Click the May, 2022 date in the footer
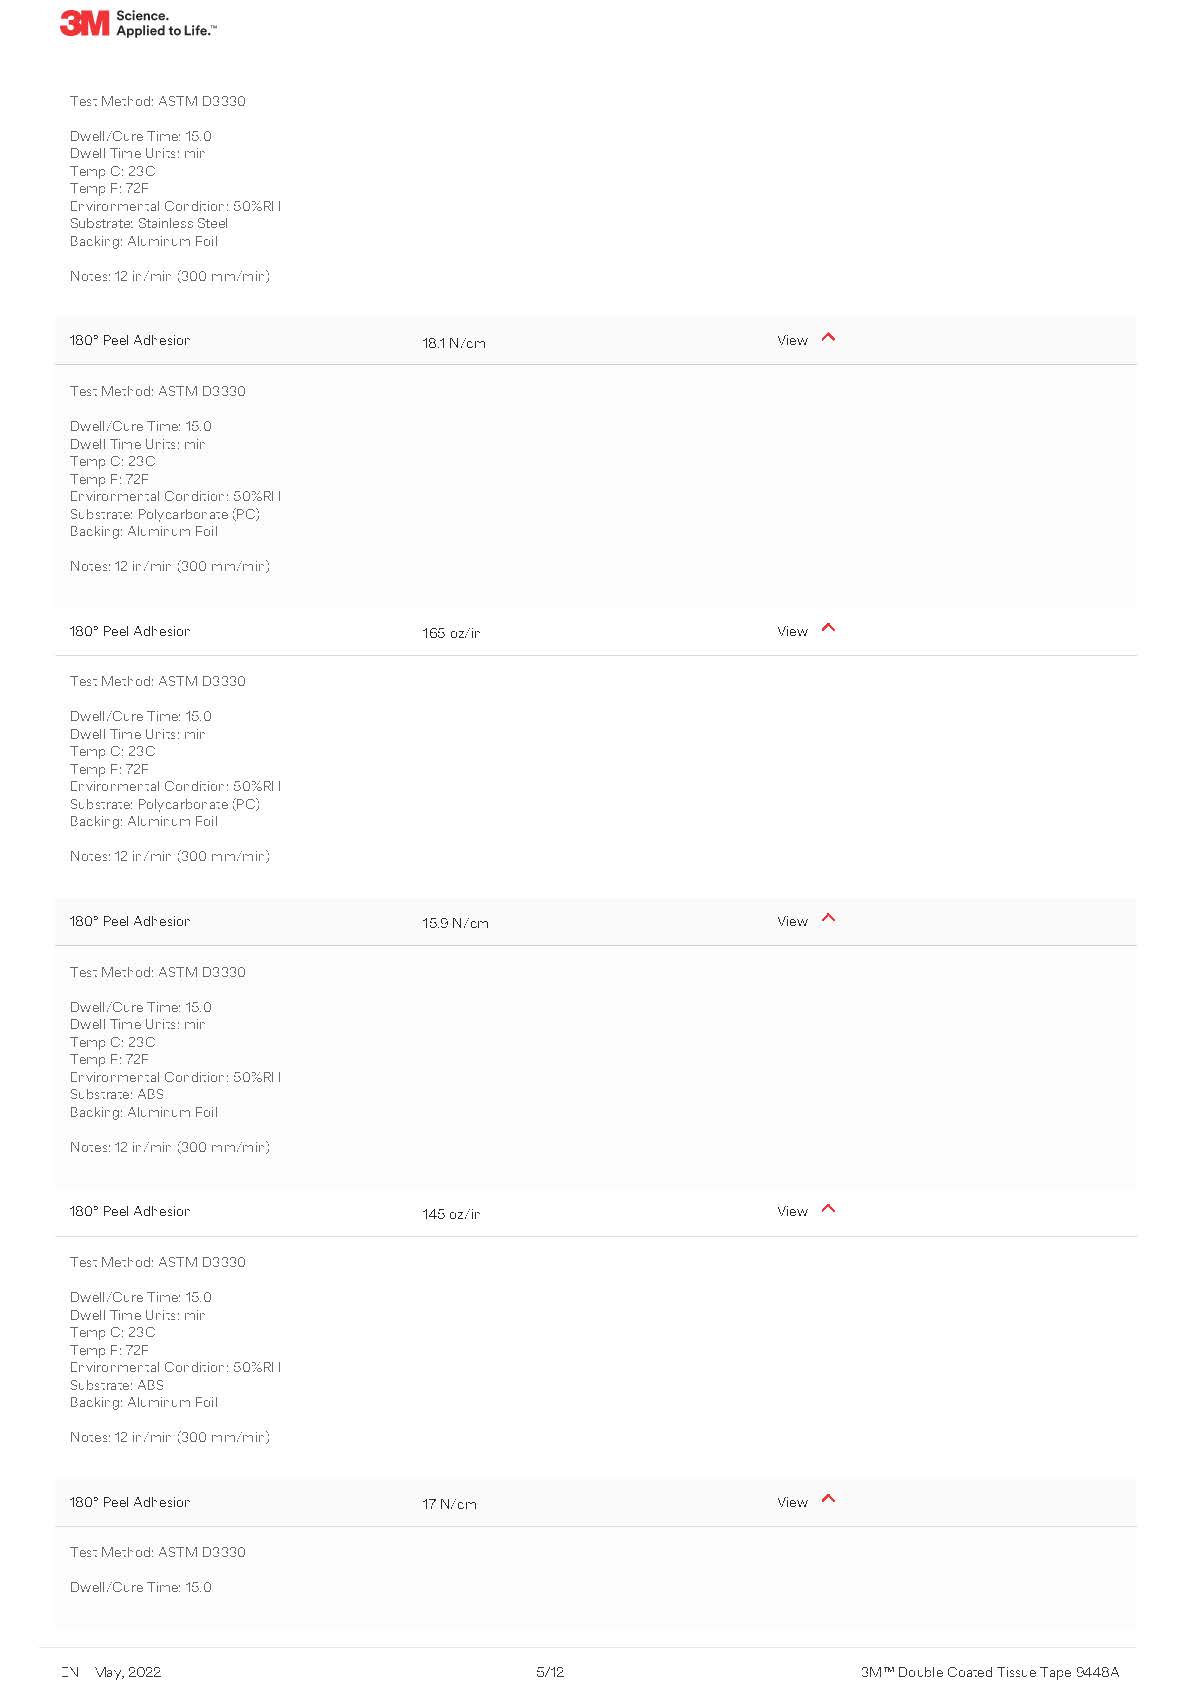Image resolution: width=1191 pixels, height=1684 pixels. coord(128,1672)
